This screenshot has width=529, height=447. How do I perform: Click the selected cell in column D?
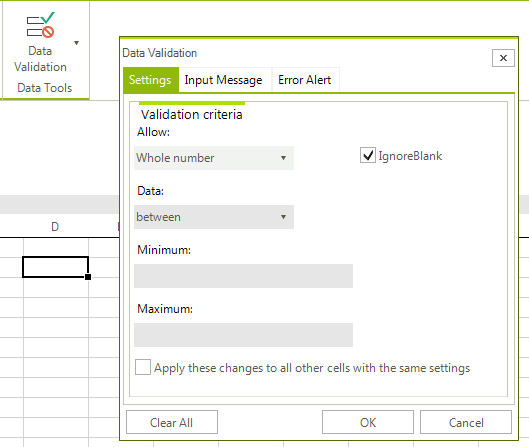point(56,267)
